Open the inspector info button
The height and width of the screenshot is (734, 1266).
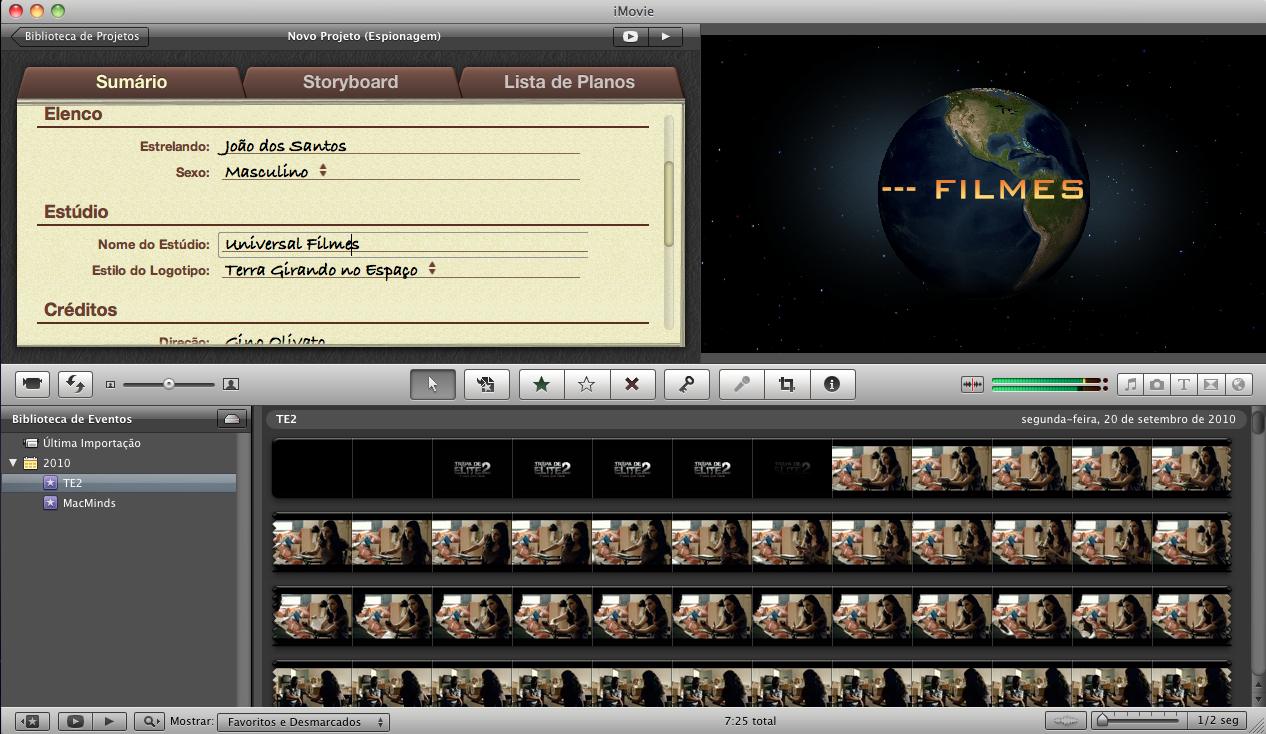832,384
